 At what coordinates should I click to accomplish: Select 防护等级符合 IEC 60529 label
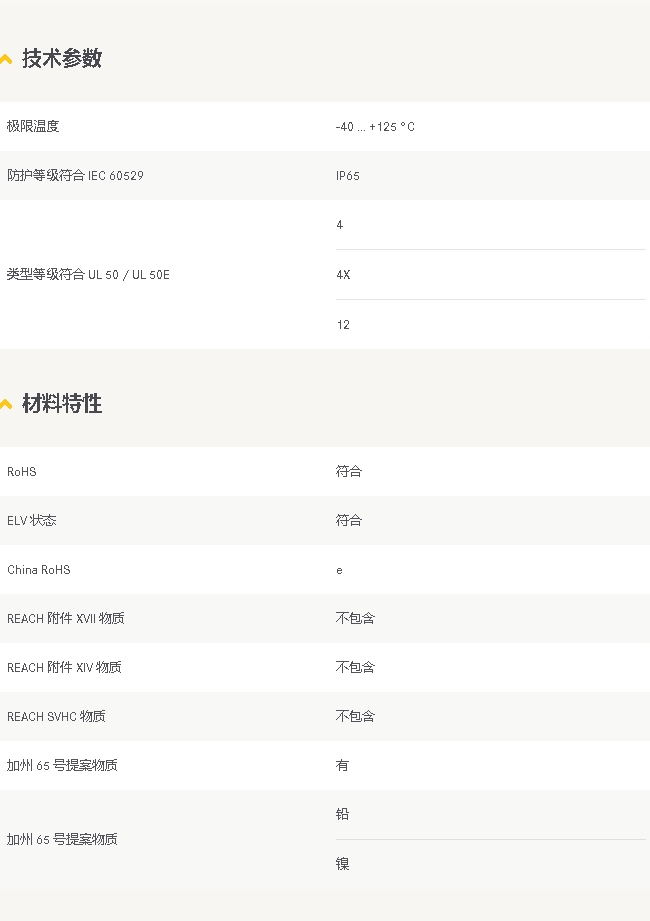tap(75, 175)
